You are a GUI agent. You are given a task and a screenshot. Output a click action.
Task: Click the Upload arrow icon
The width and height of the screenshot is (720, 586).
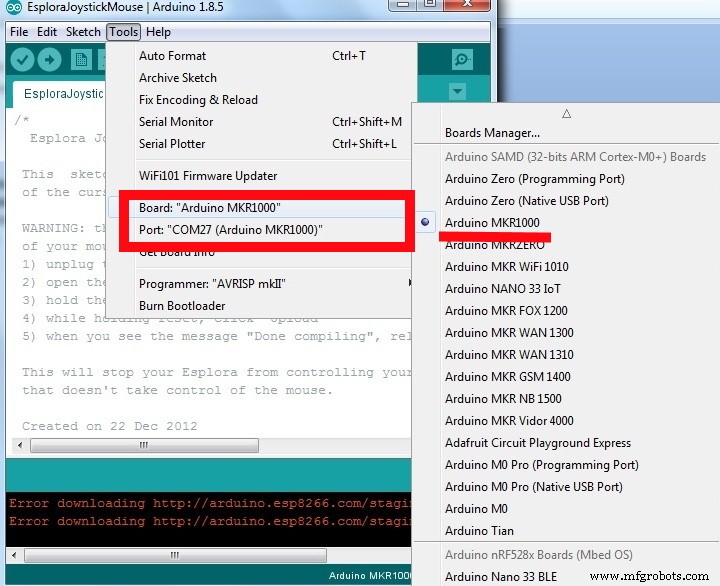coord(50,60)
